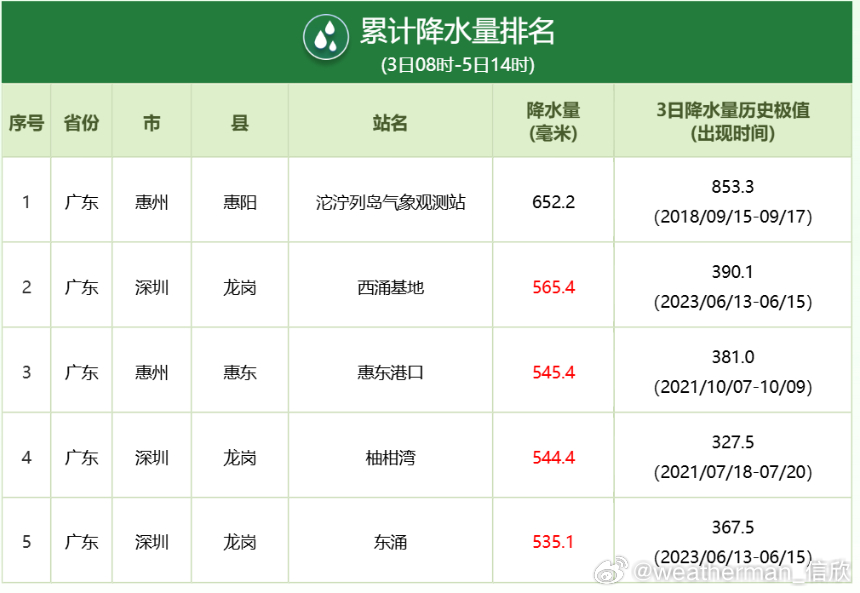Select date range (2018/09/15-09/17)
The image size is (860, 593).
(x=733, y=217)
